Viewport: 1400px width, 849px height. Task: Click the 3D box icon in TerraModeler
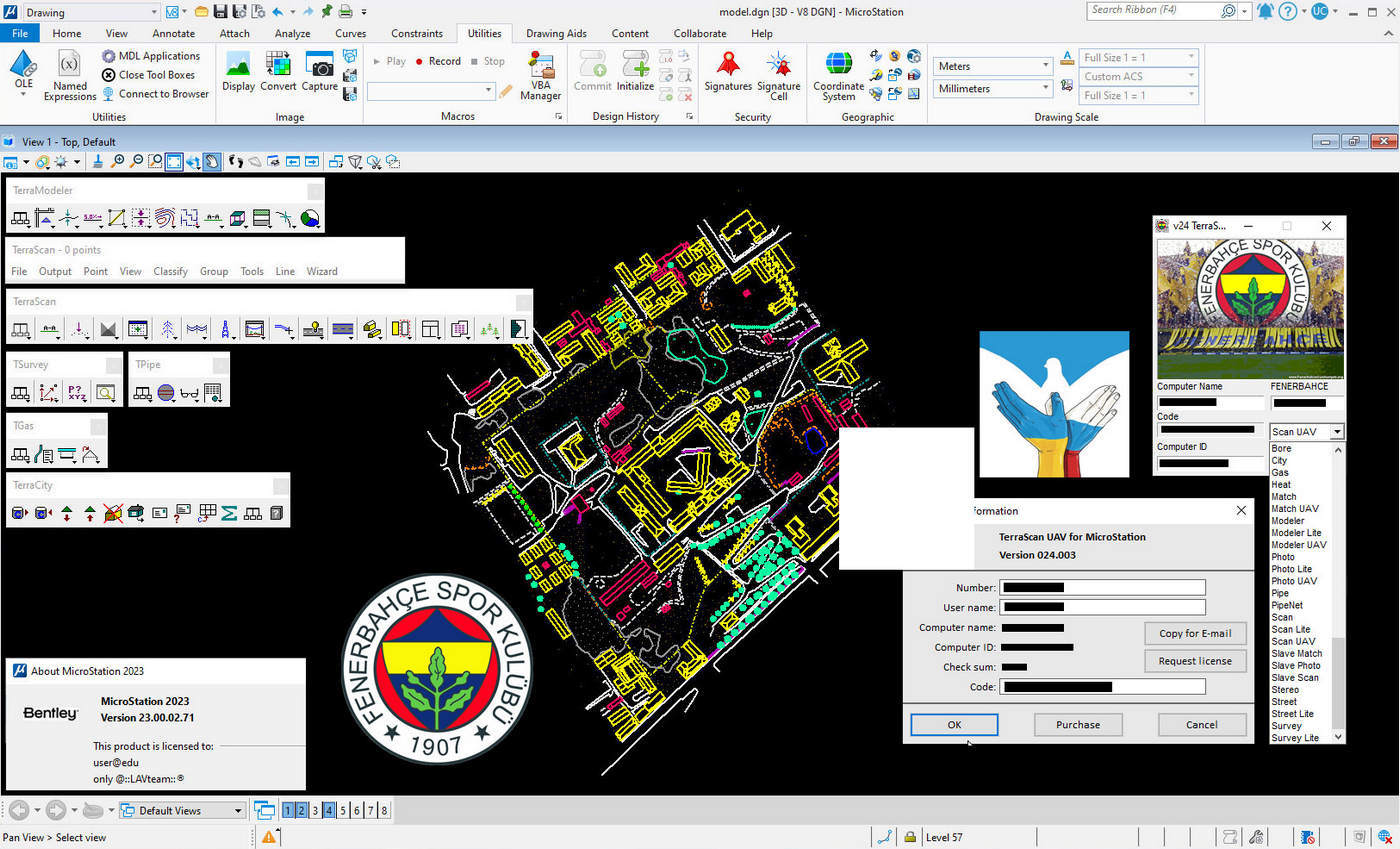click(x=238, y=217)
